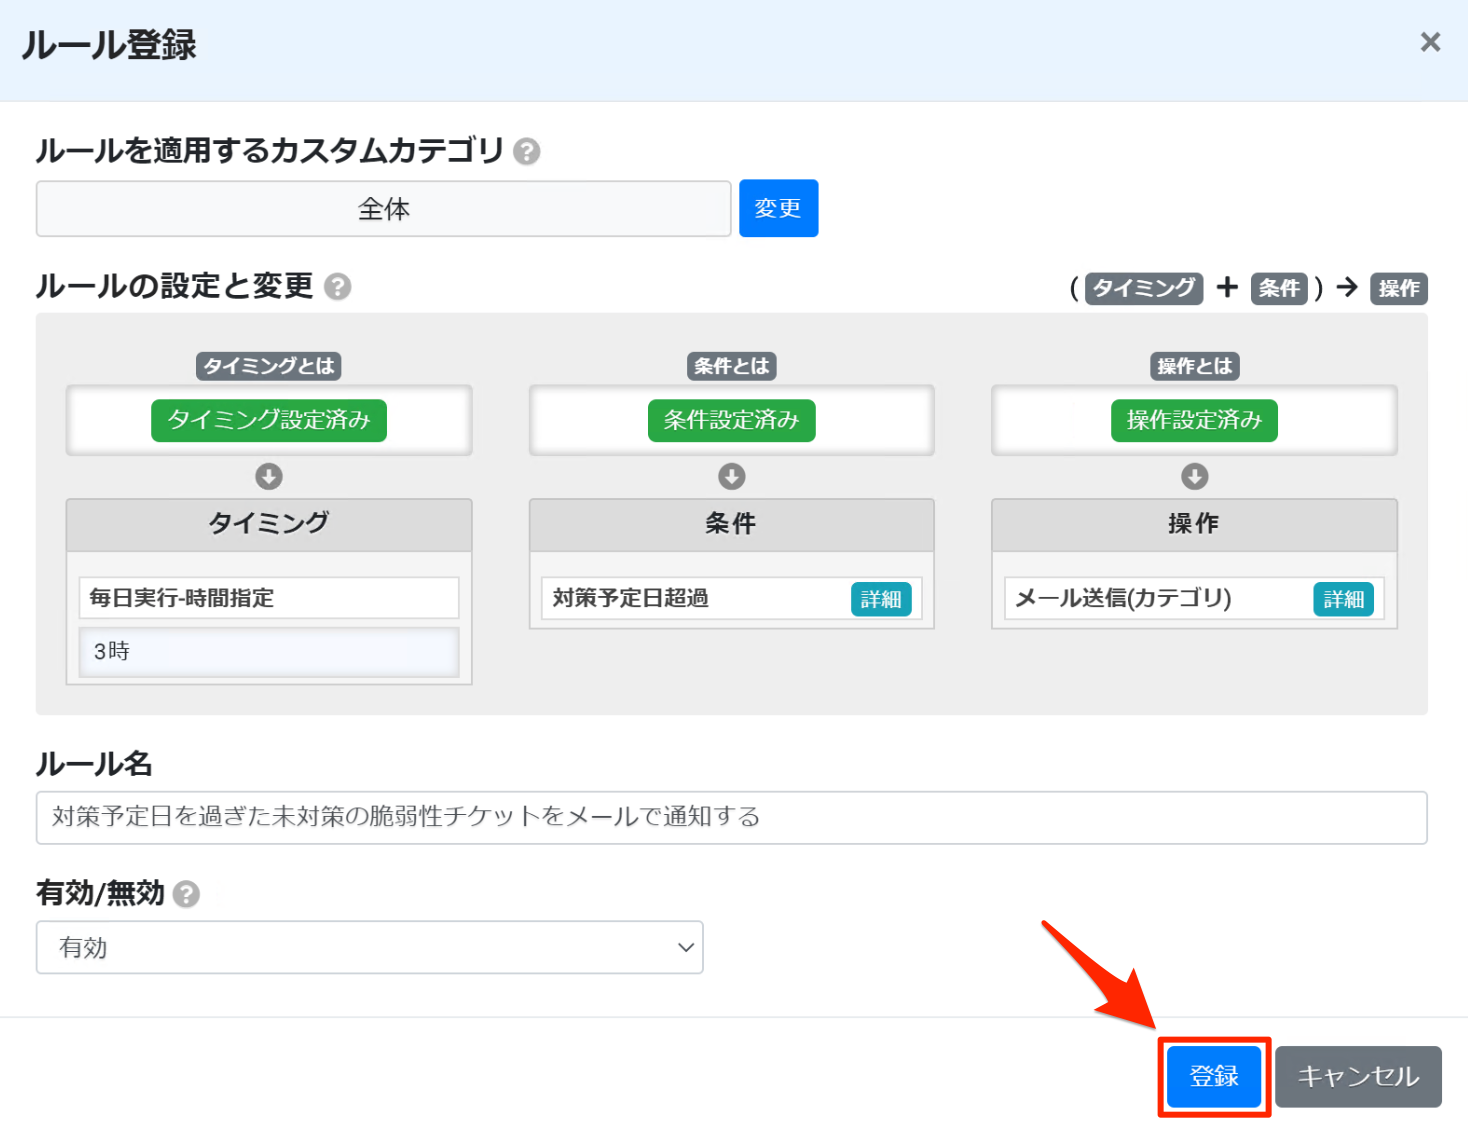The image size is (1468, 1134).
Task: Click the タイミング設定済み green button
Action: click(x=269, y=420)
